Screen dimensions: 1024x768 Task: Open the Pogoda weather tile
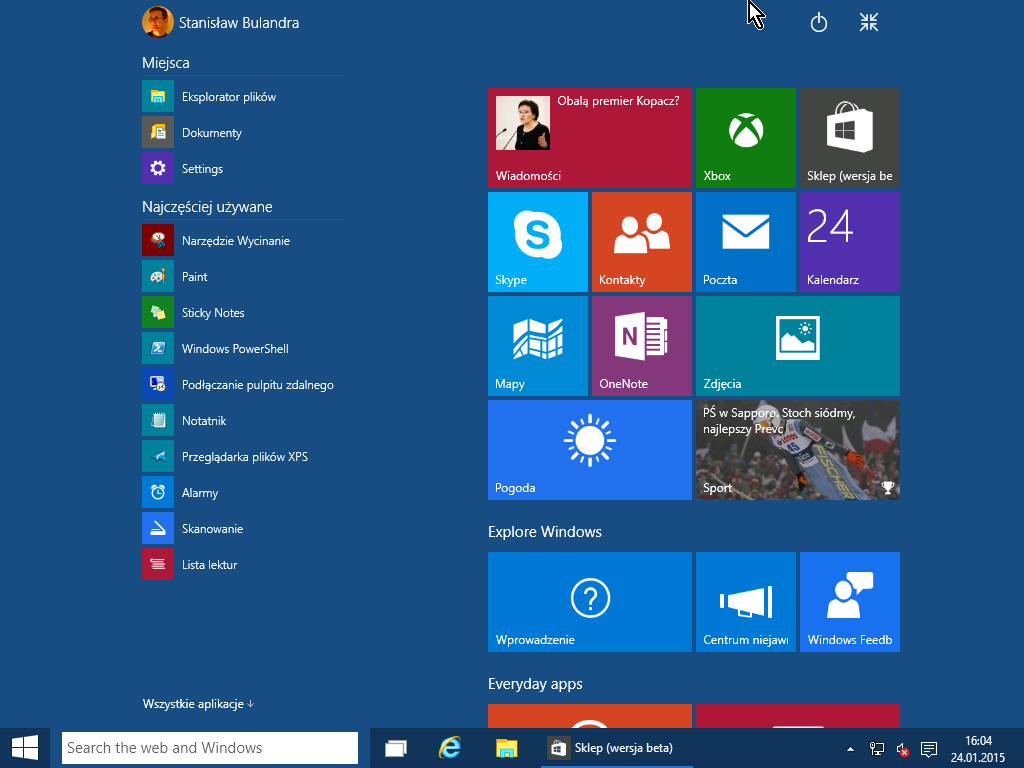(589, 449)
